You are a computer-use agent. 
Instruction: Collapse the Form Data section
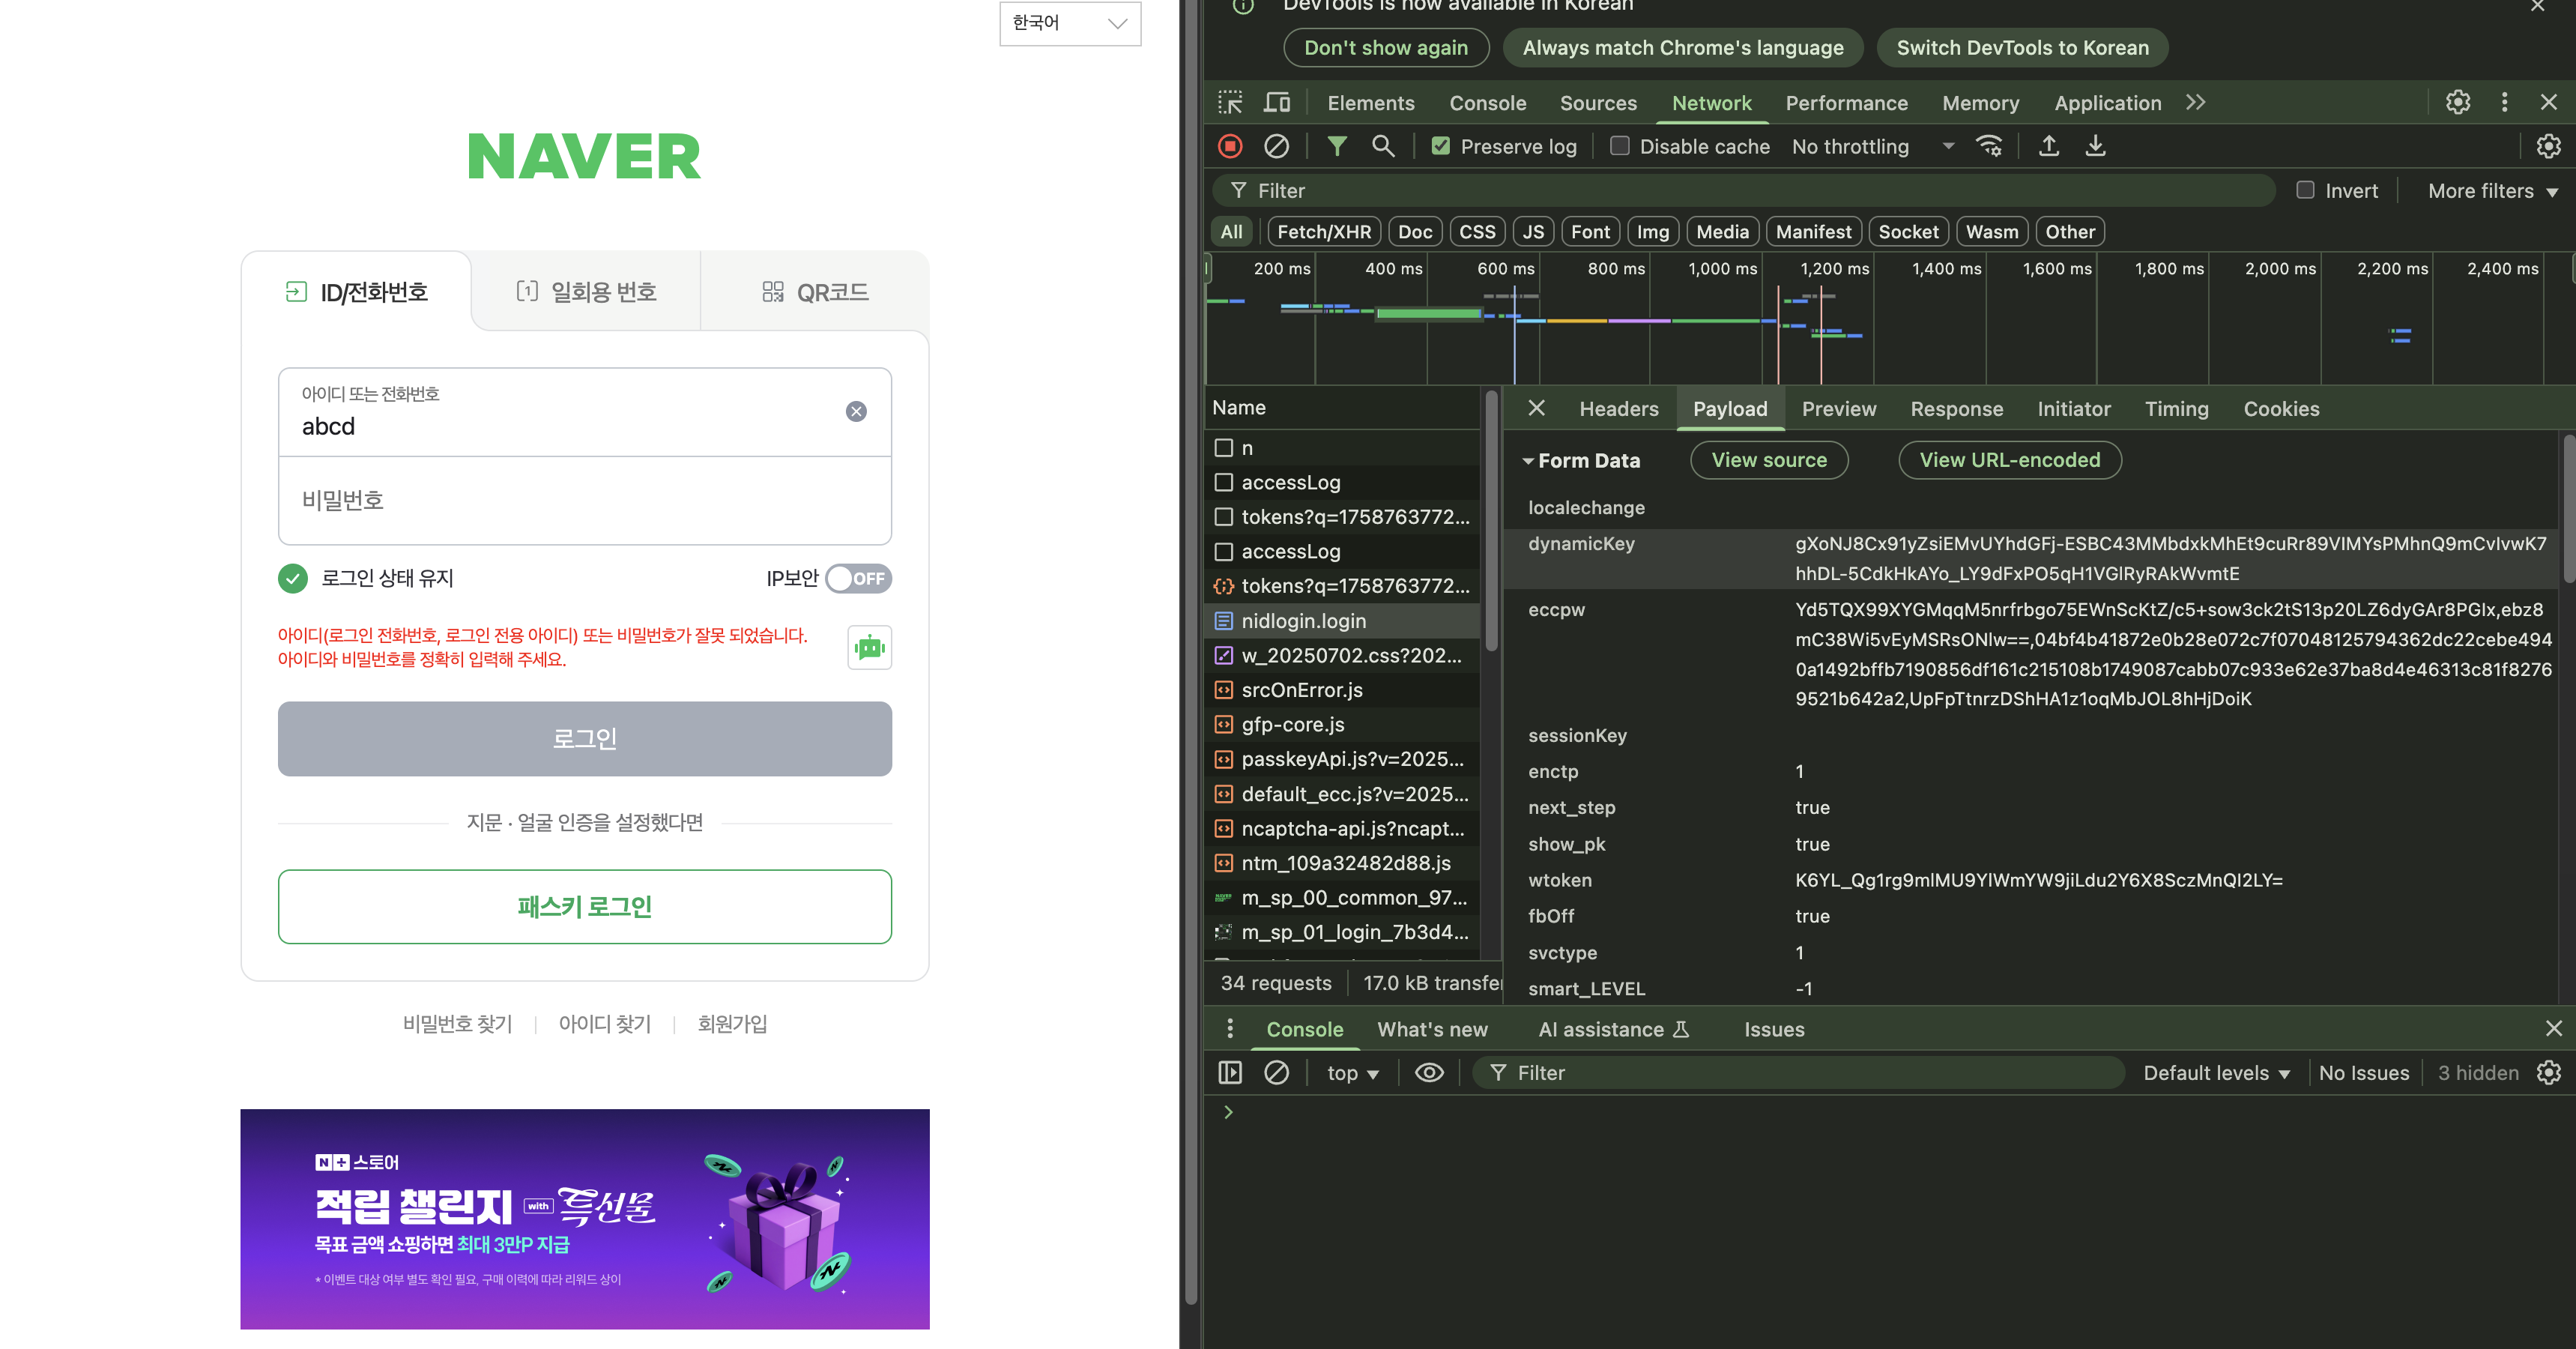point(1528,461)
